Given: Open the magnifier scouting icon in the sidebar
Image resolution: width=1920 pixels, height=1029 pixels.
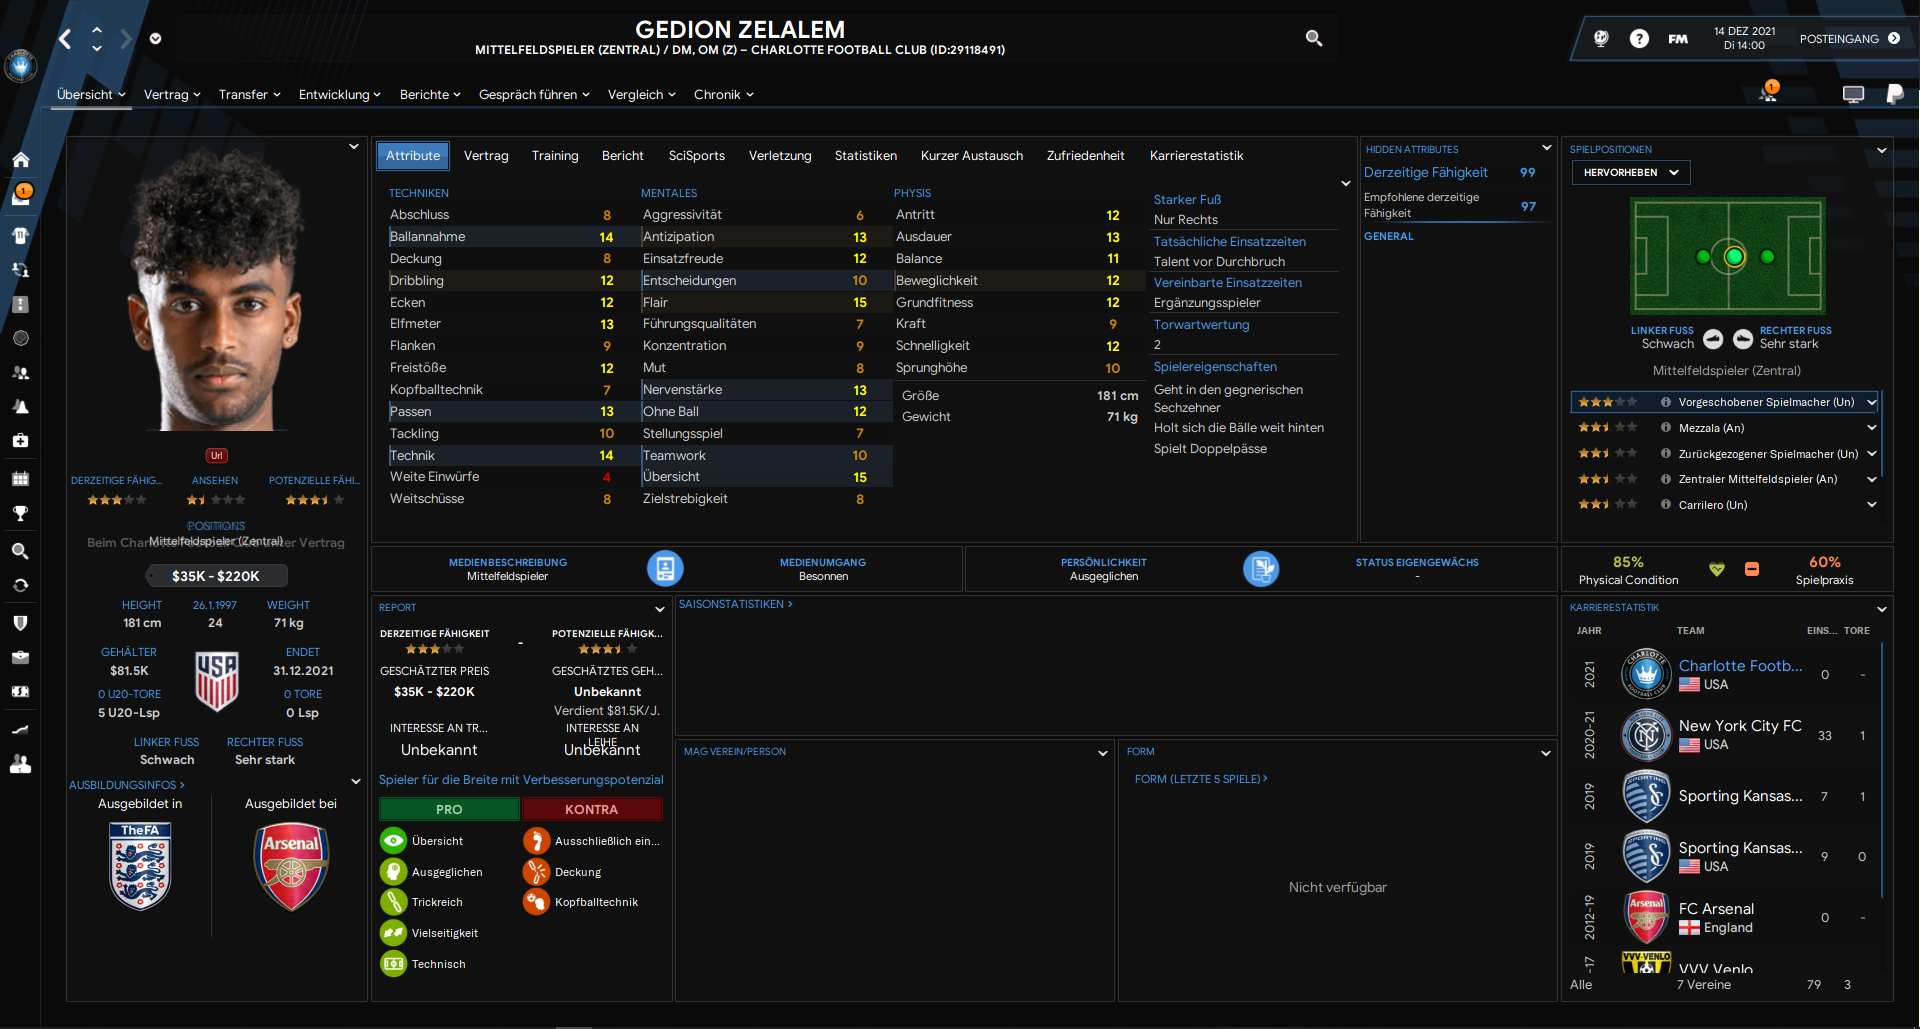Looking at the screenshot, I should pos(20,551).
